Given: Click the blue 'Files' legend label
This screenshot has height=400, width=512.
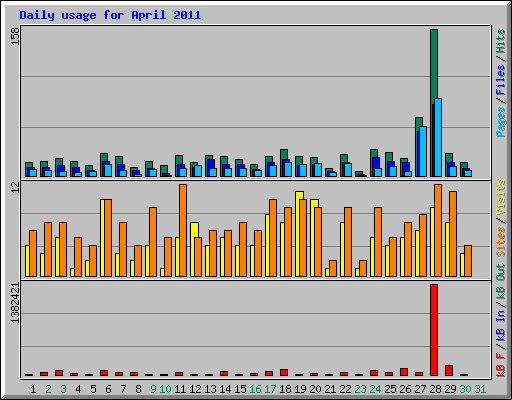Looking at the screenshot, I should 501,80.
